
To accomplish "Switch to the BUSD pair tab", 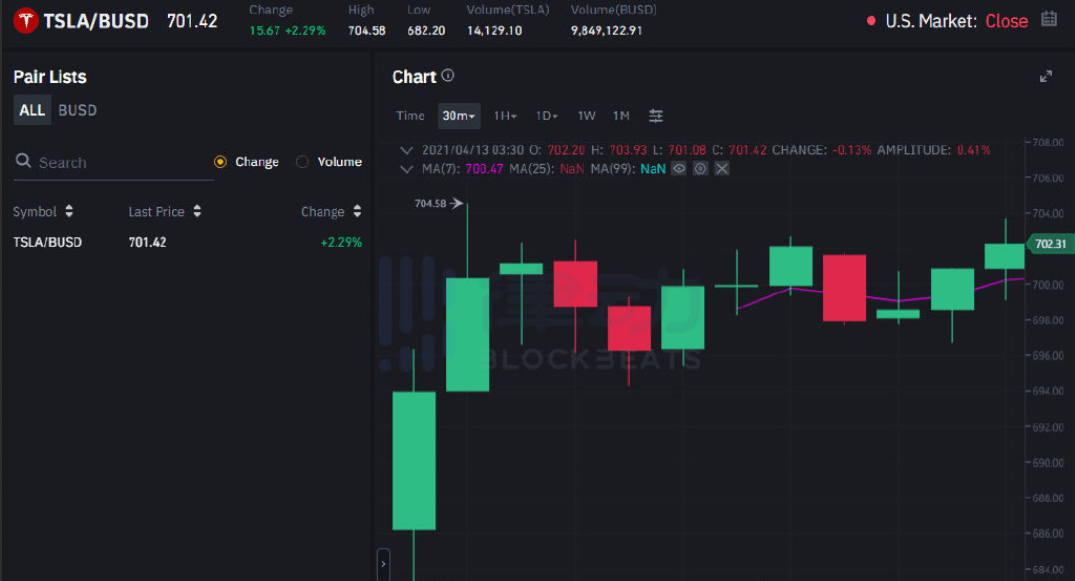I will [x=77, y=110].
